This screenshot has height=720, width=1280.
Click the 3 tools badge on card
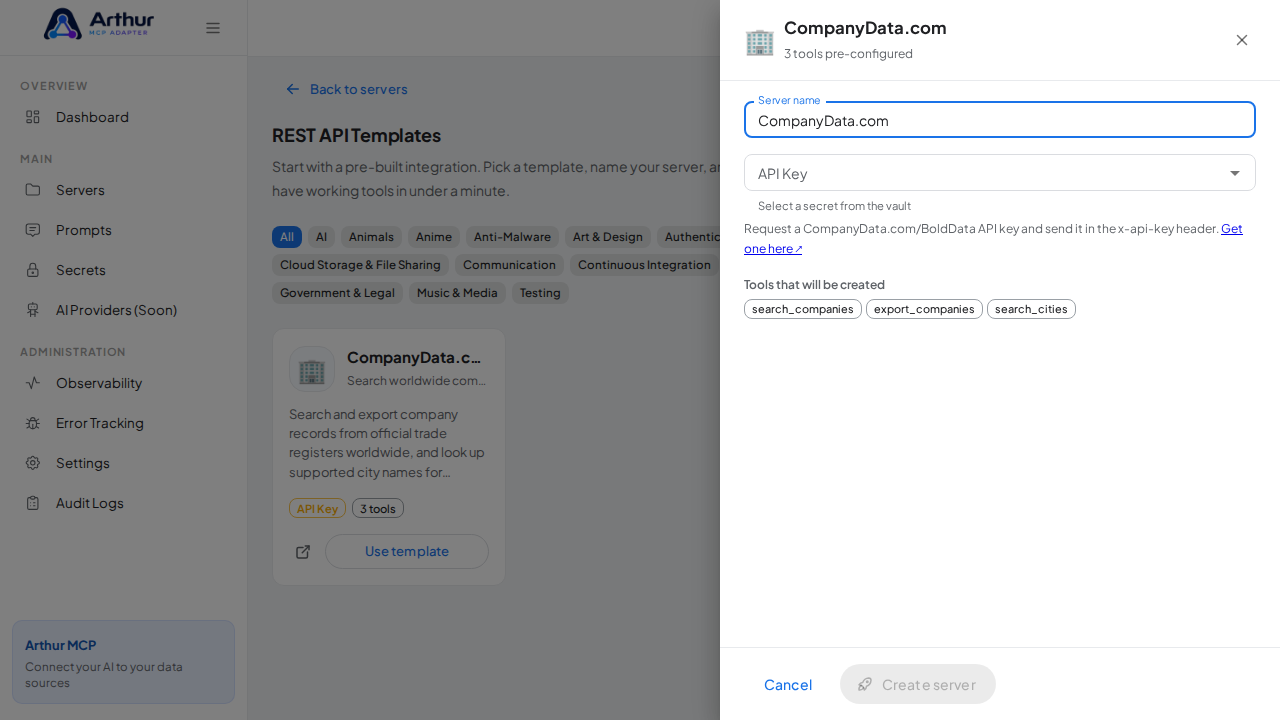tap(378, 508)
